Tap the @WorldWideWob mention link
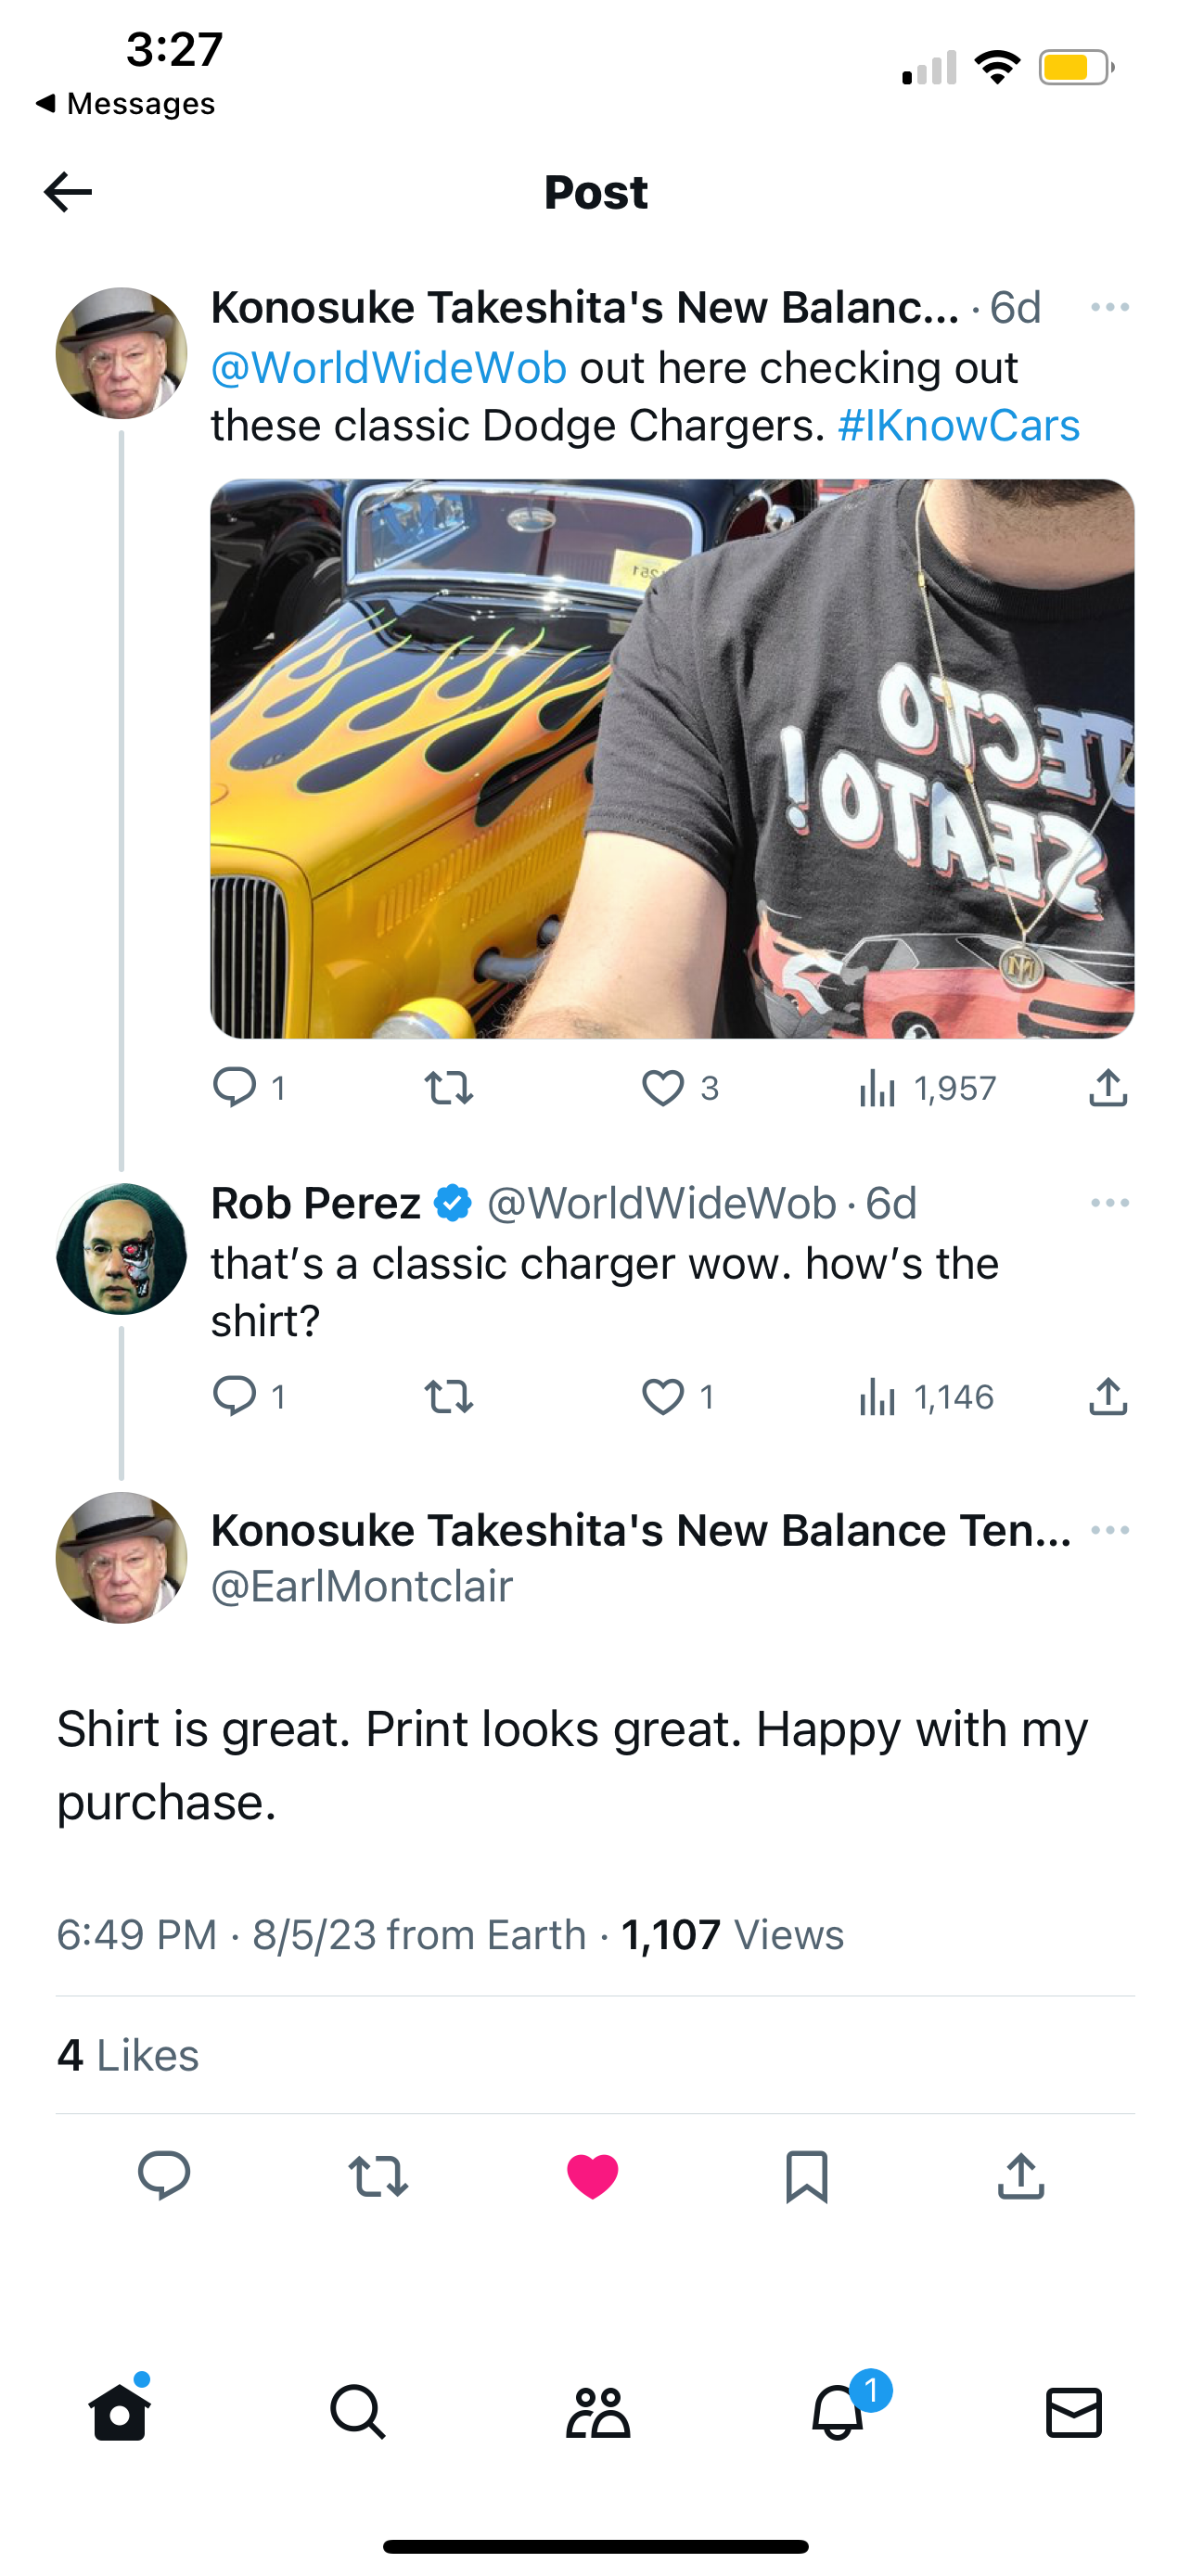The image size is (1191, 2576). [x=389, y=368]
